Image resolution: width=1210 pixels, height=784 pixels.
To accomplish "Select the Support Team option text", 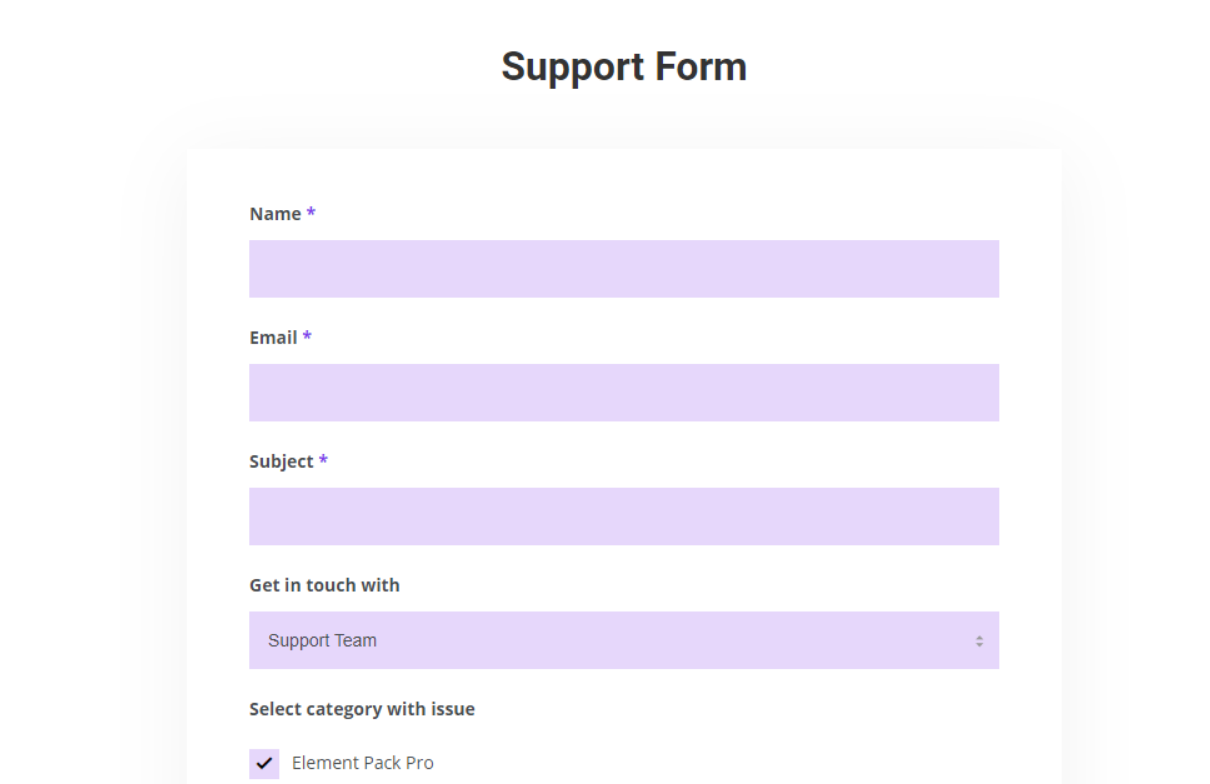I will point(322,641).
